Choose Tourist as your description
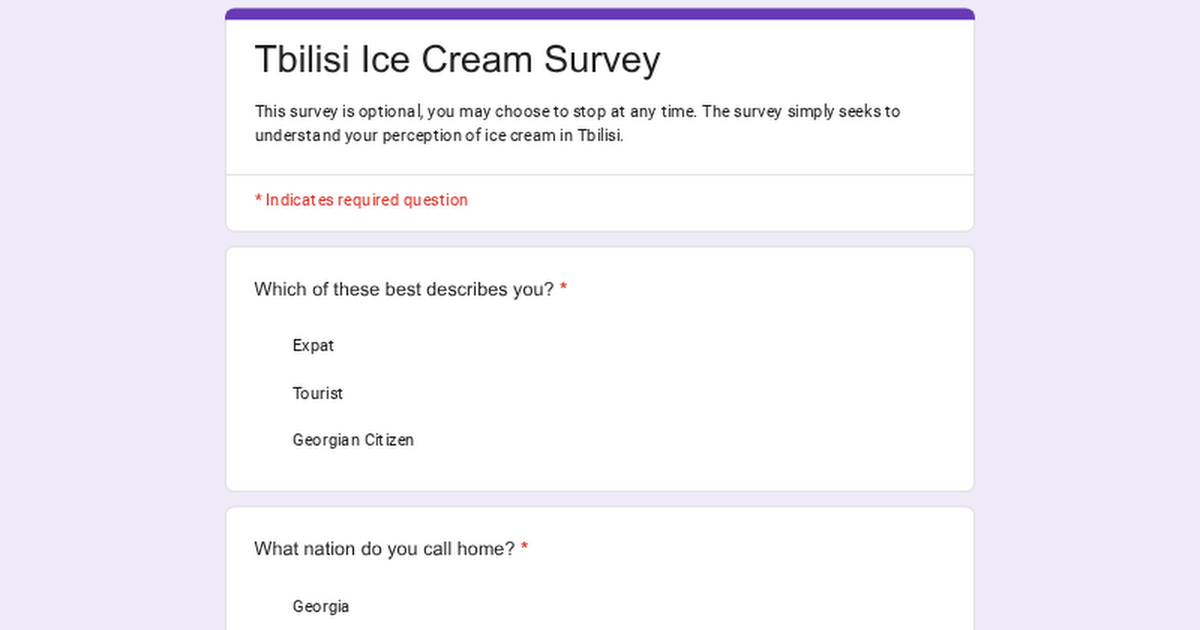Image resolution: width=1200 pixels, height=630 pixels. (317, 394)
